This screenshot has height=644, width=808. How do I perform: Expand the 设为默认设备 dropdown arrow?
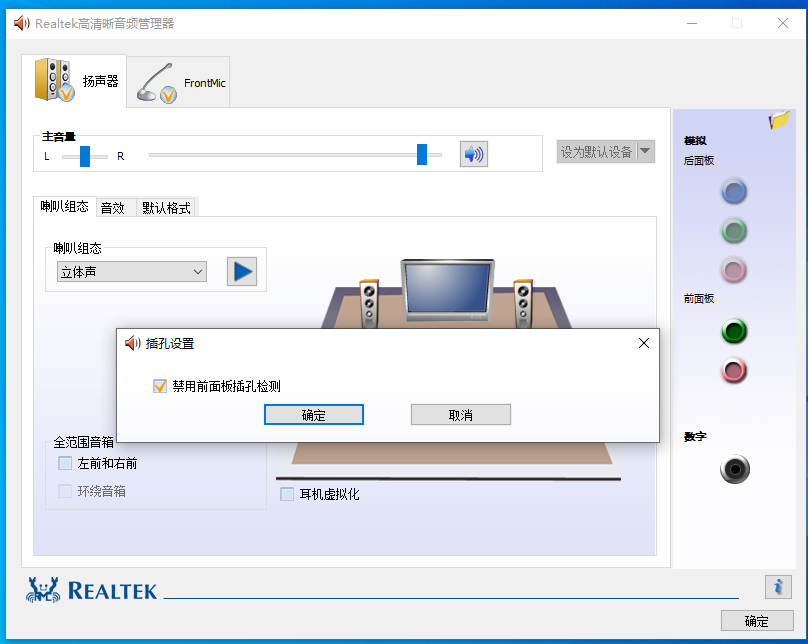point(645,152)
